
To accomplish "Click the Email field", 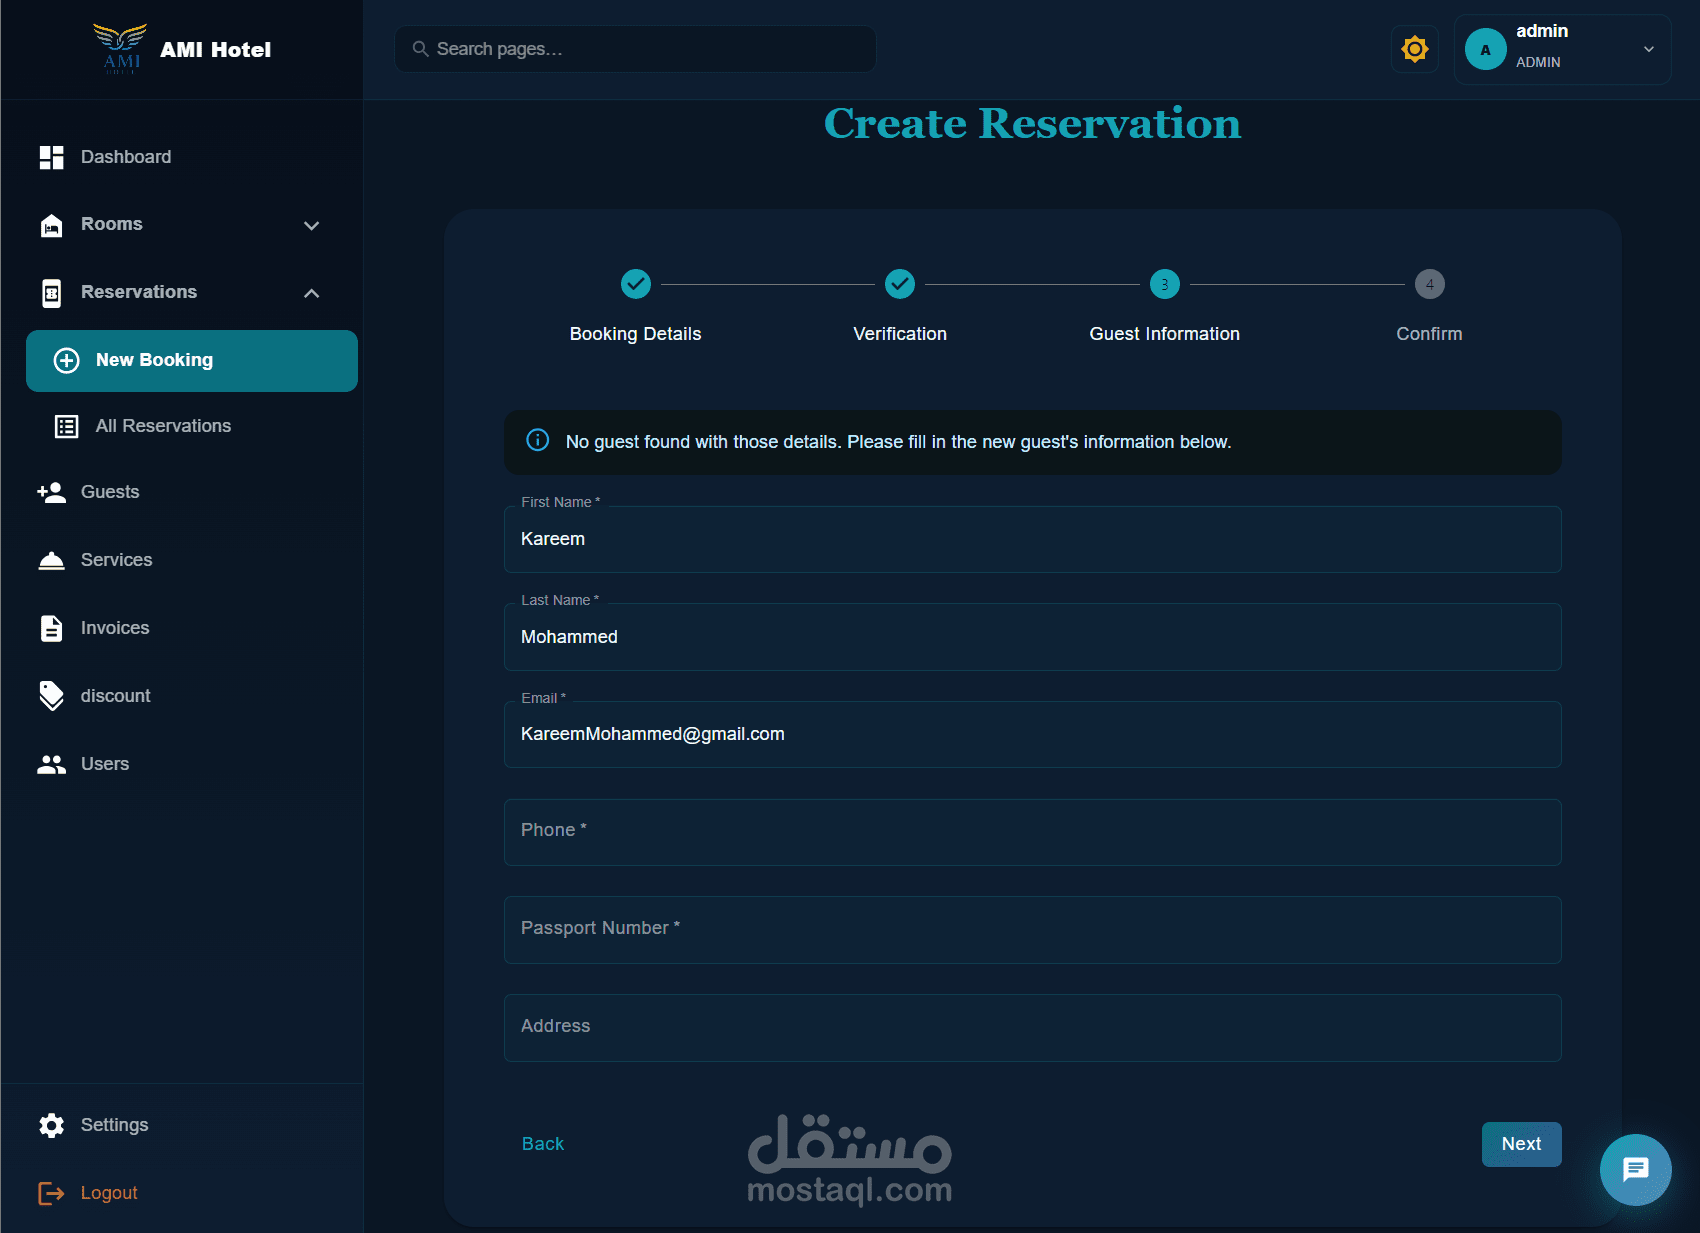I will [1032, 734].
